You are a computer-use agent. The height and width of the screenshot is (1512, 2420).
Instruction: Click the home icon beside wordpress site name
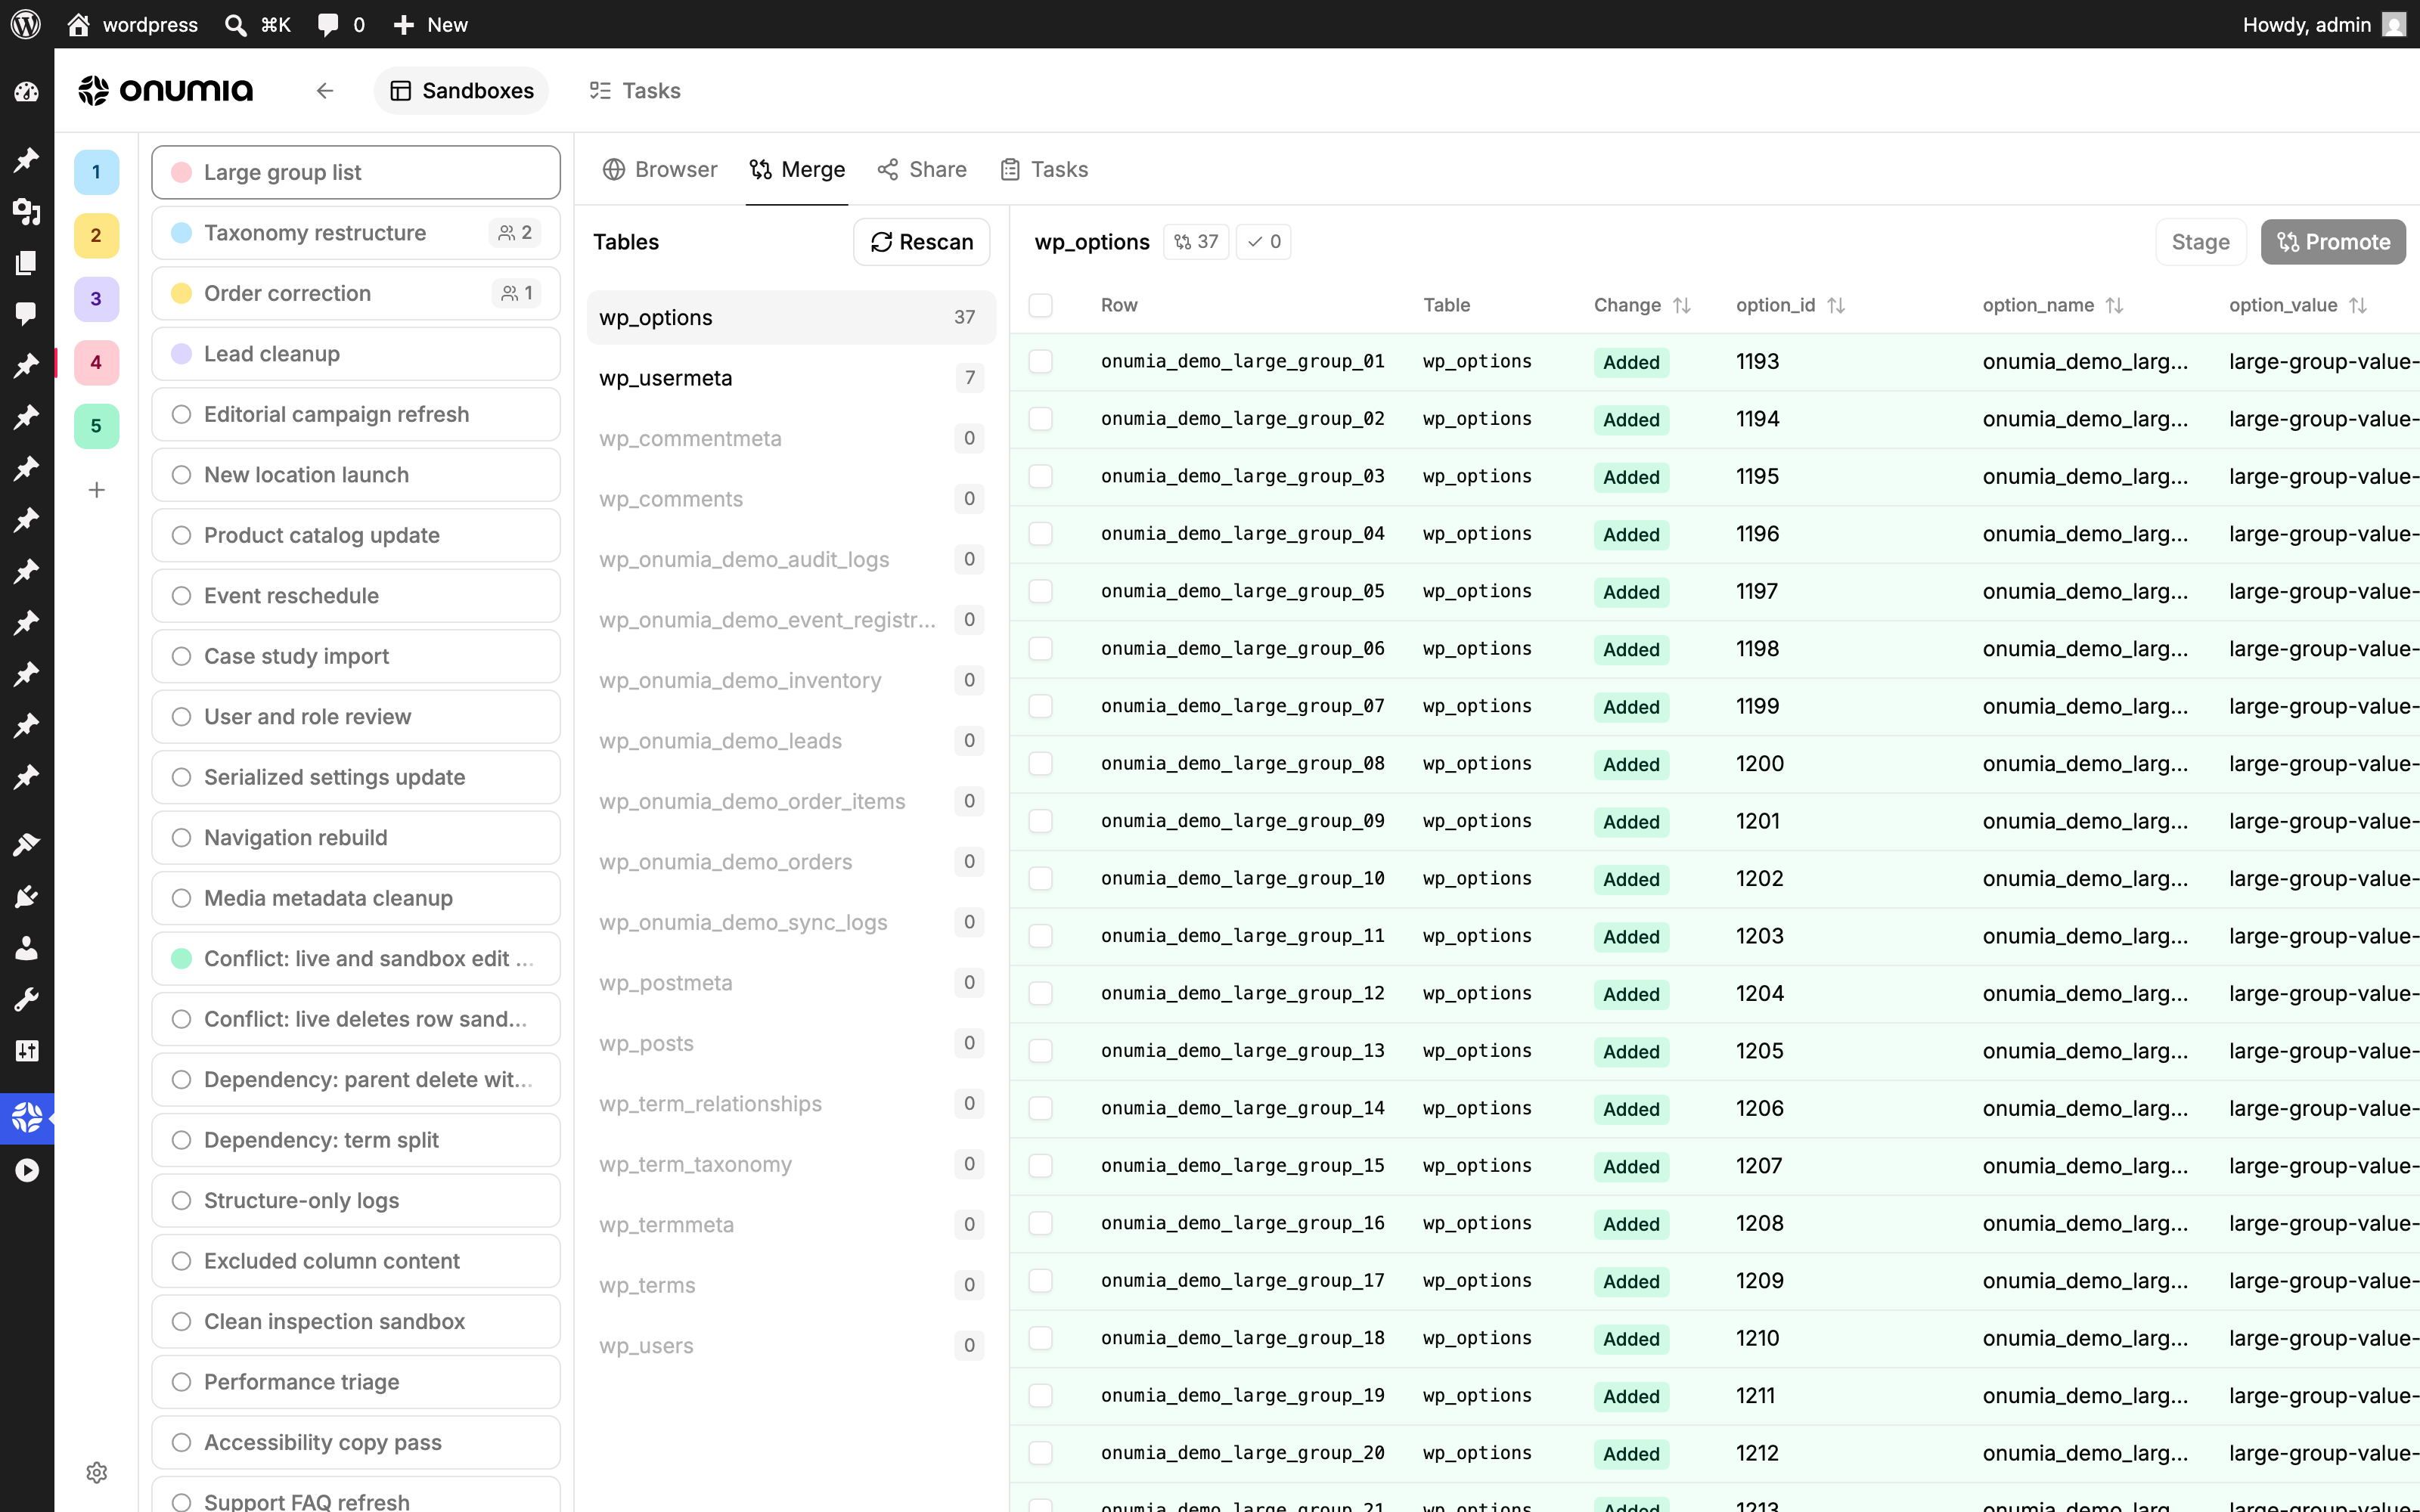pyautogui.click(x=78, y=24)
